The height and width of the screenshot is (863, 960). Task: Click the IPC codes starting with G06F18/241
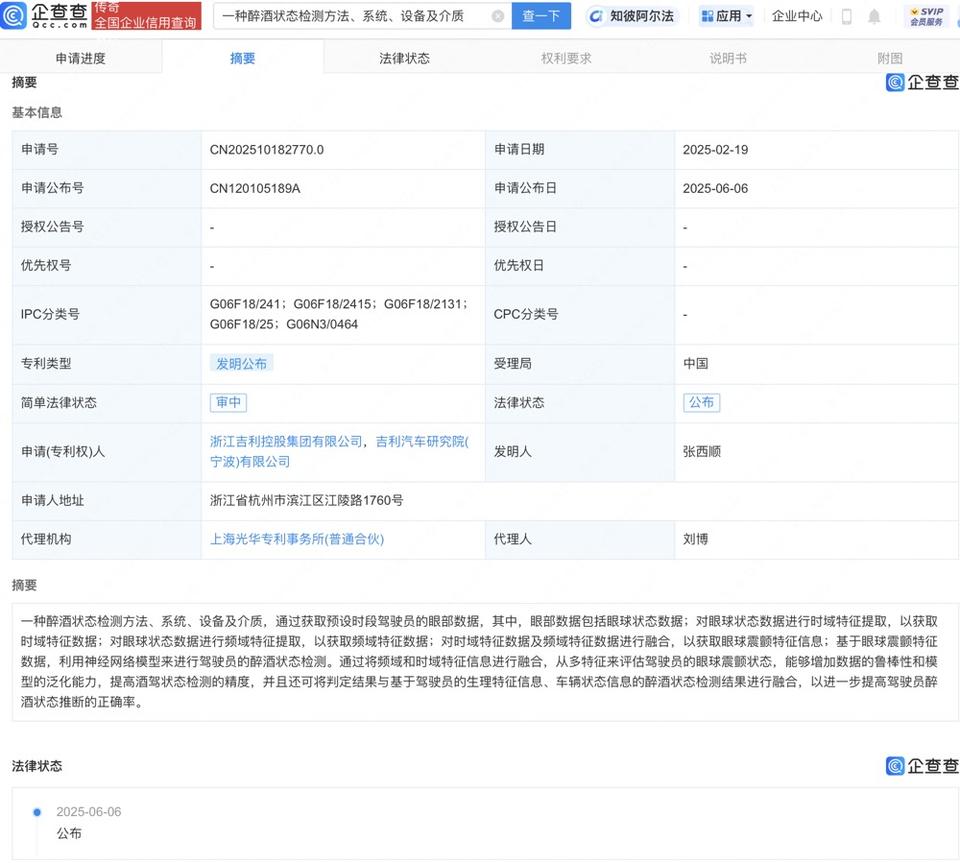point(339,314)
